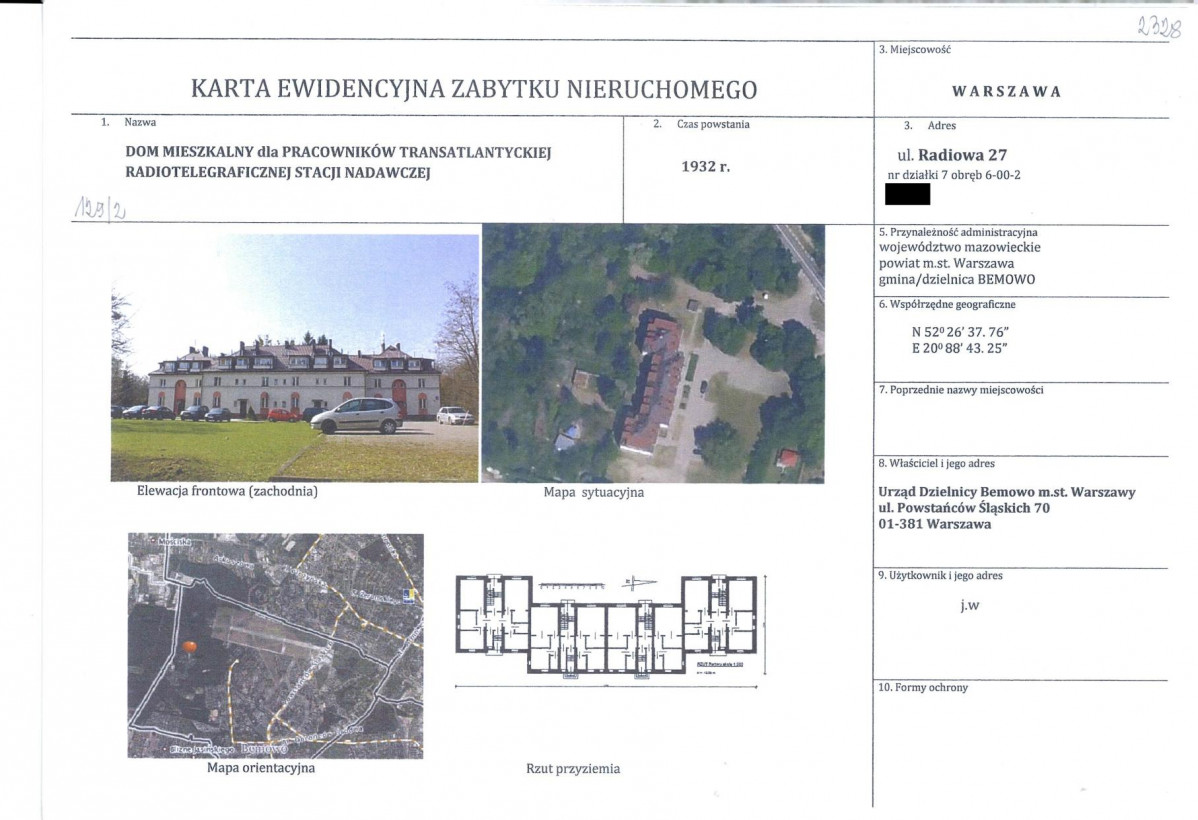Open the situational aerial map image
The width and height of the screenshot is (1198, 820).
(x=653, y=353)
